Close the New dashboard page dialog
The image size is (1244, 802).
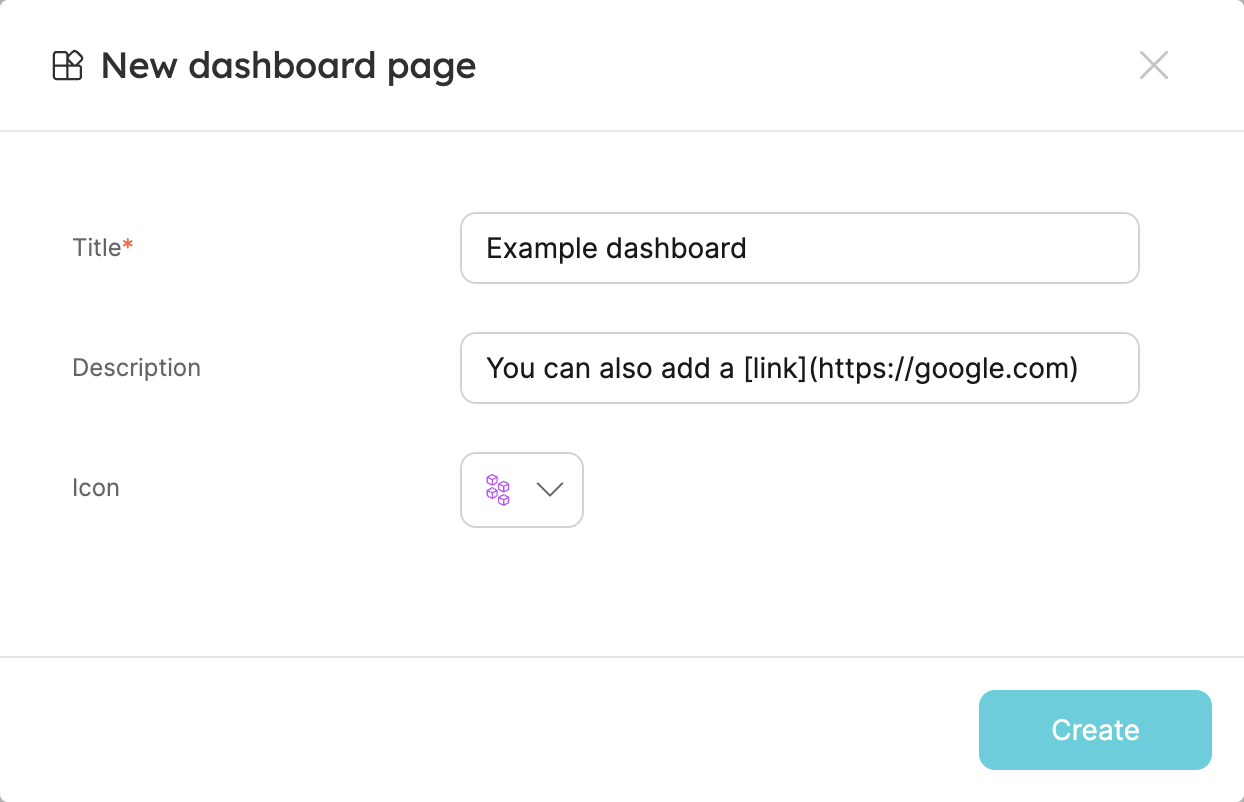1153,66
